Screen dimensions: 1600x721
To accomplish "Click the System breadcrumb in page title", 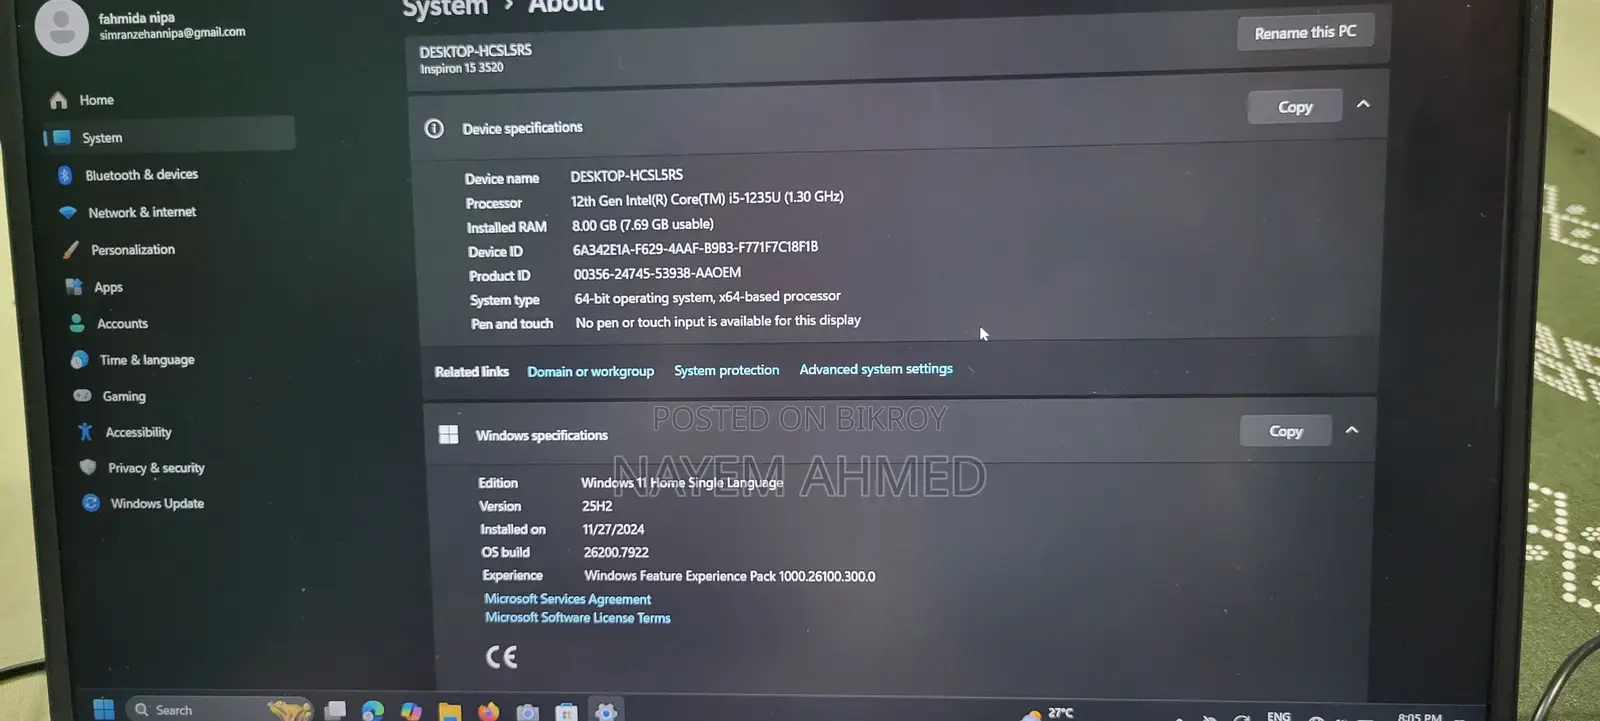I will tap(445, 9).
